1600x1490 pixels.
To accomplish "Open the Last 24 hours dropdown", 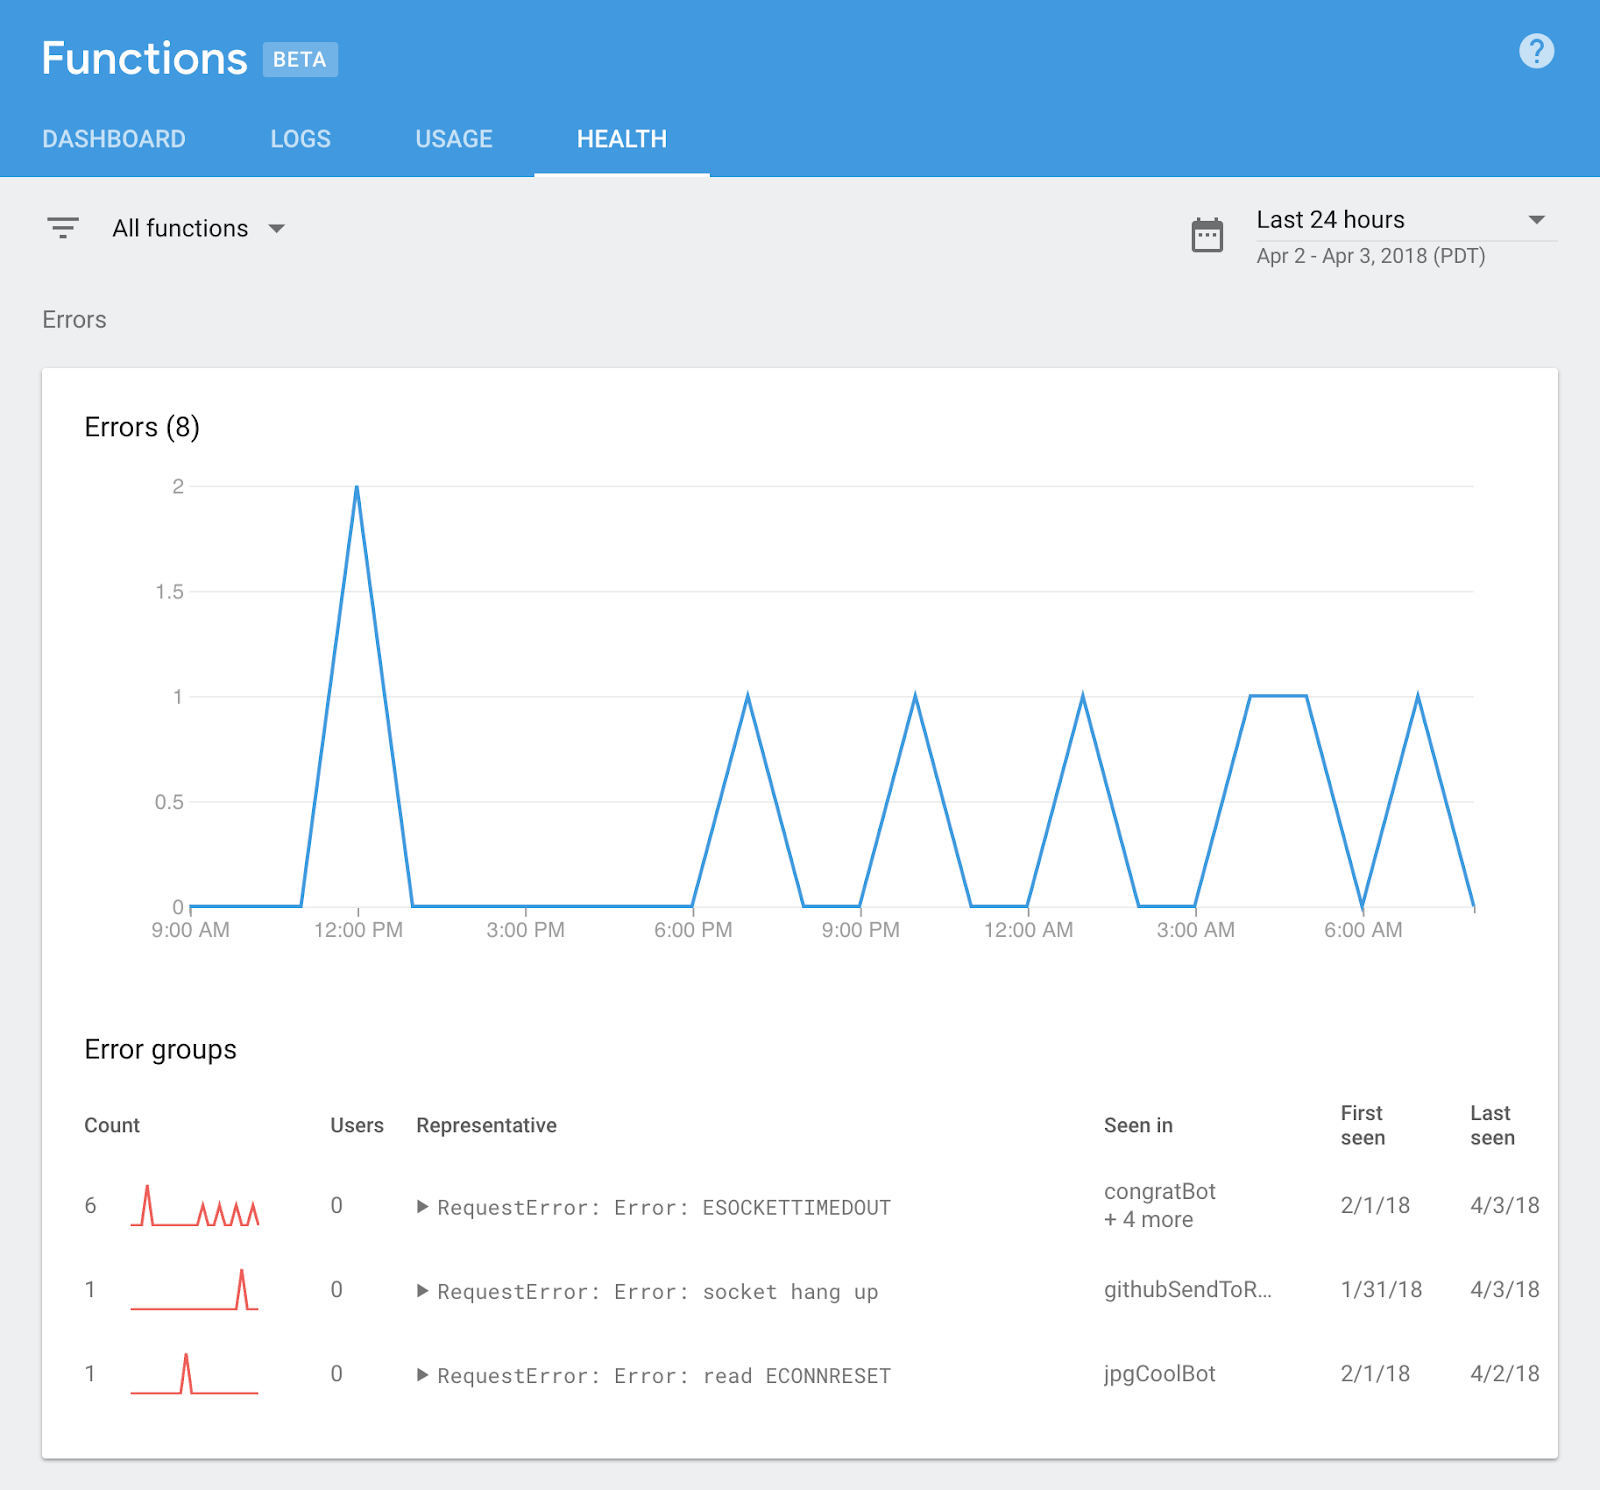I will pos(1406,220).
